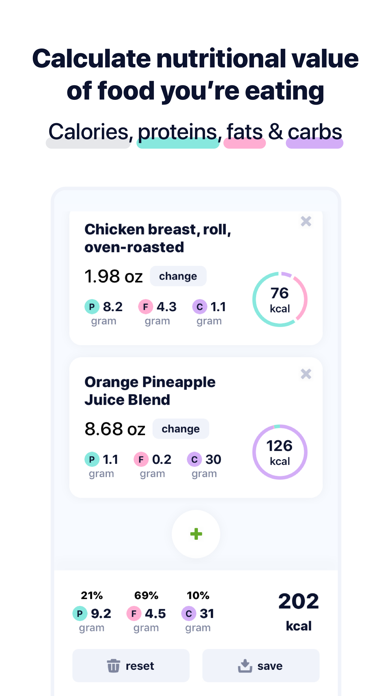The height and width of the screenshot is (696, 392).
Task: Change the 1.98 oz chicken amount
Action: pyautogui.click(x=178, y=276)
